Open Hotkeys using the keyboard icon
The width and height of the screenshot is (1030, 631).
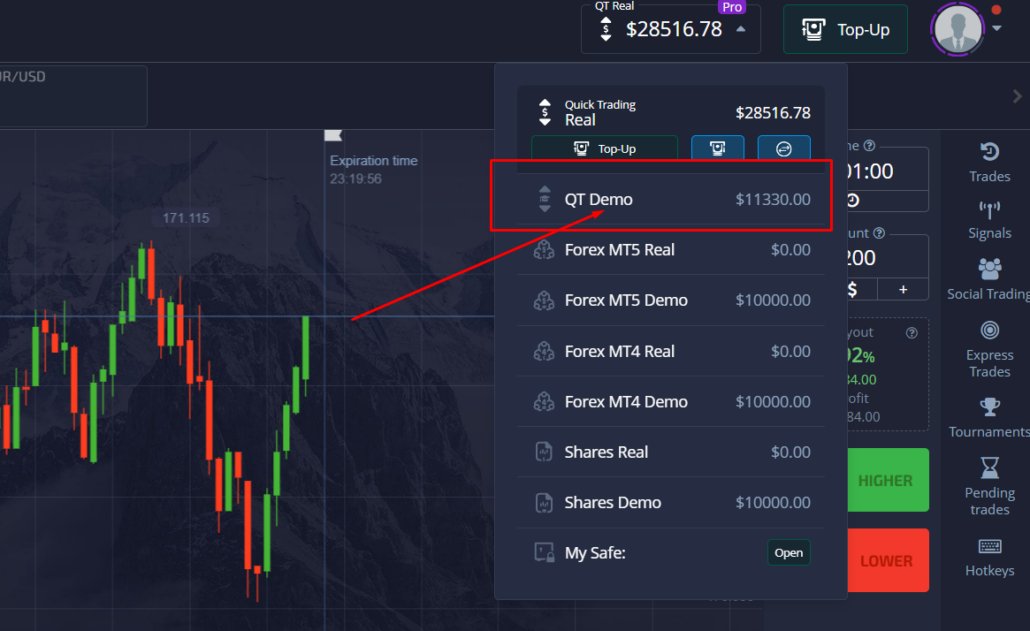989,547
